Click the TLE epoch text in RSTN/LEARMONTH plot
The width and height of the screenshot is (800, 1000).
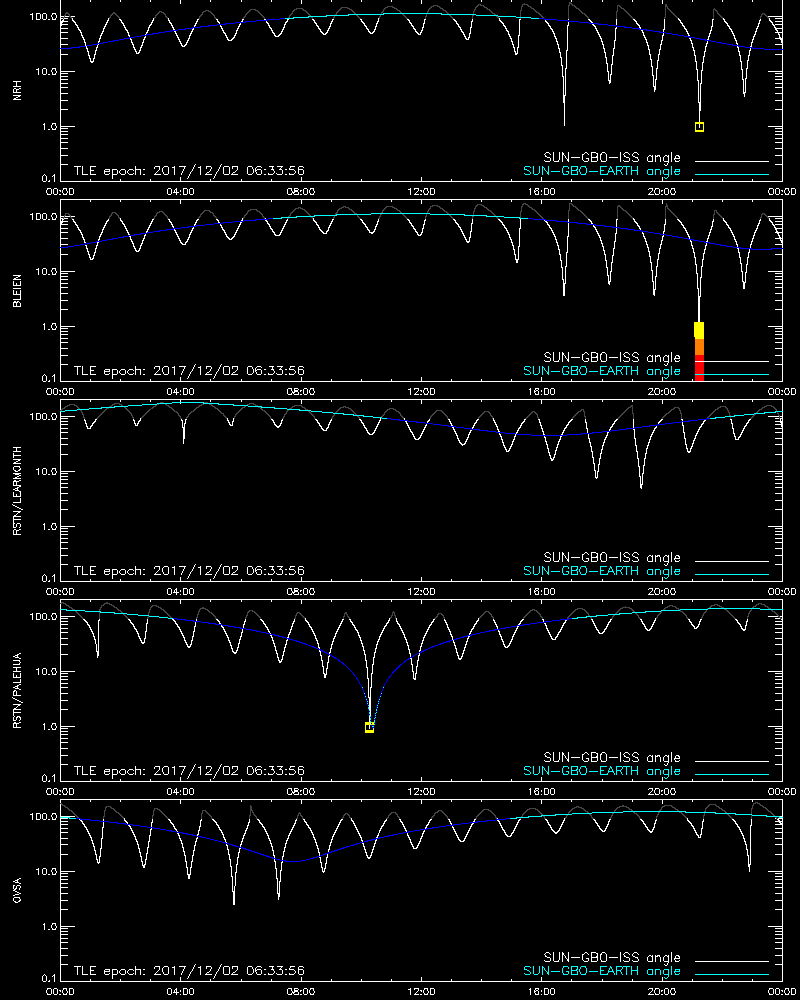coord(189,571)
